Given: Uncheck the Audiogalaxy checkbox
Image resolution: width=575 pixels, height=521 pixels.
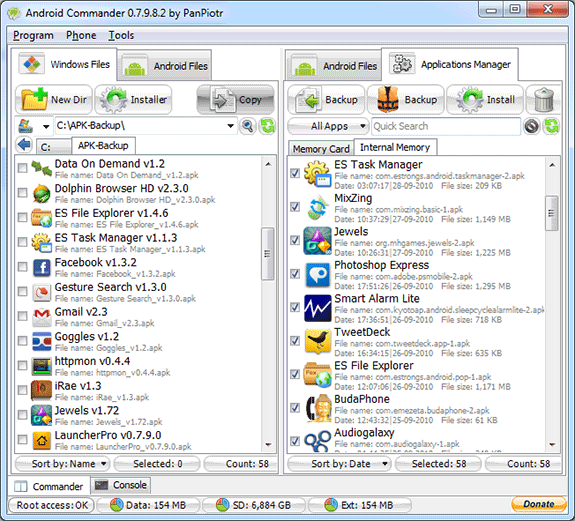Looking at the screenshot, I should (x=295, y=441).
